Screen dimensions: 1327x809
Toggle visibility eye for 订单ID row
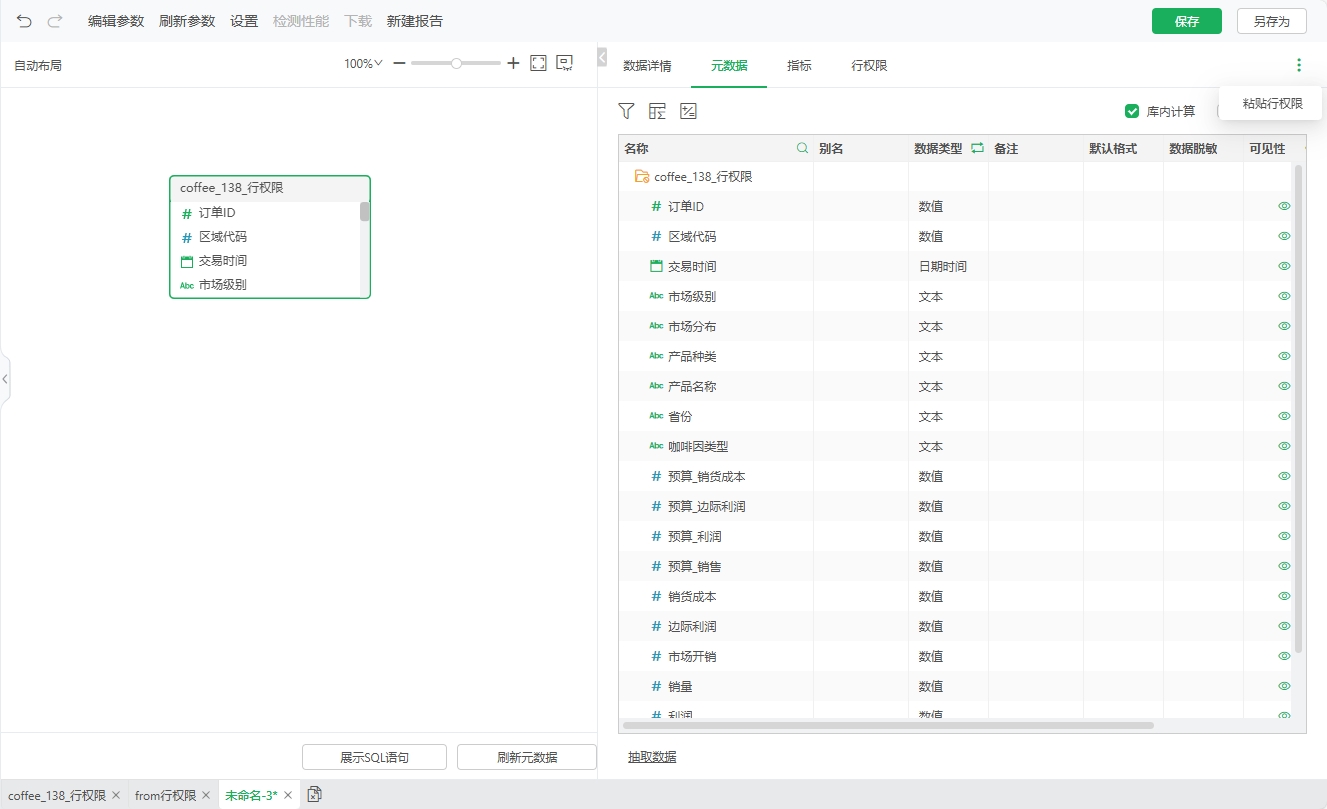(x=1284, y=206)
